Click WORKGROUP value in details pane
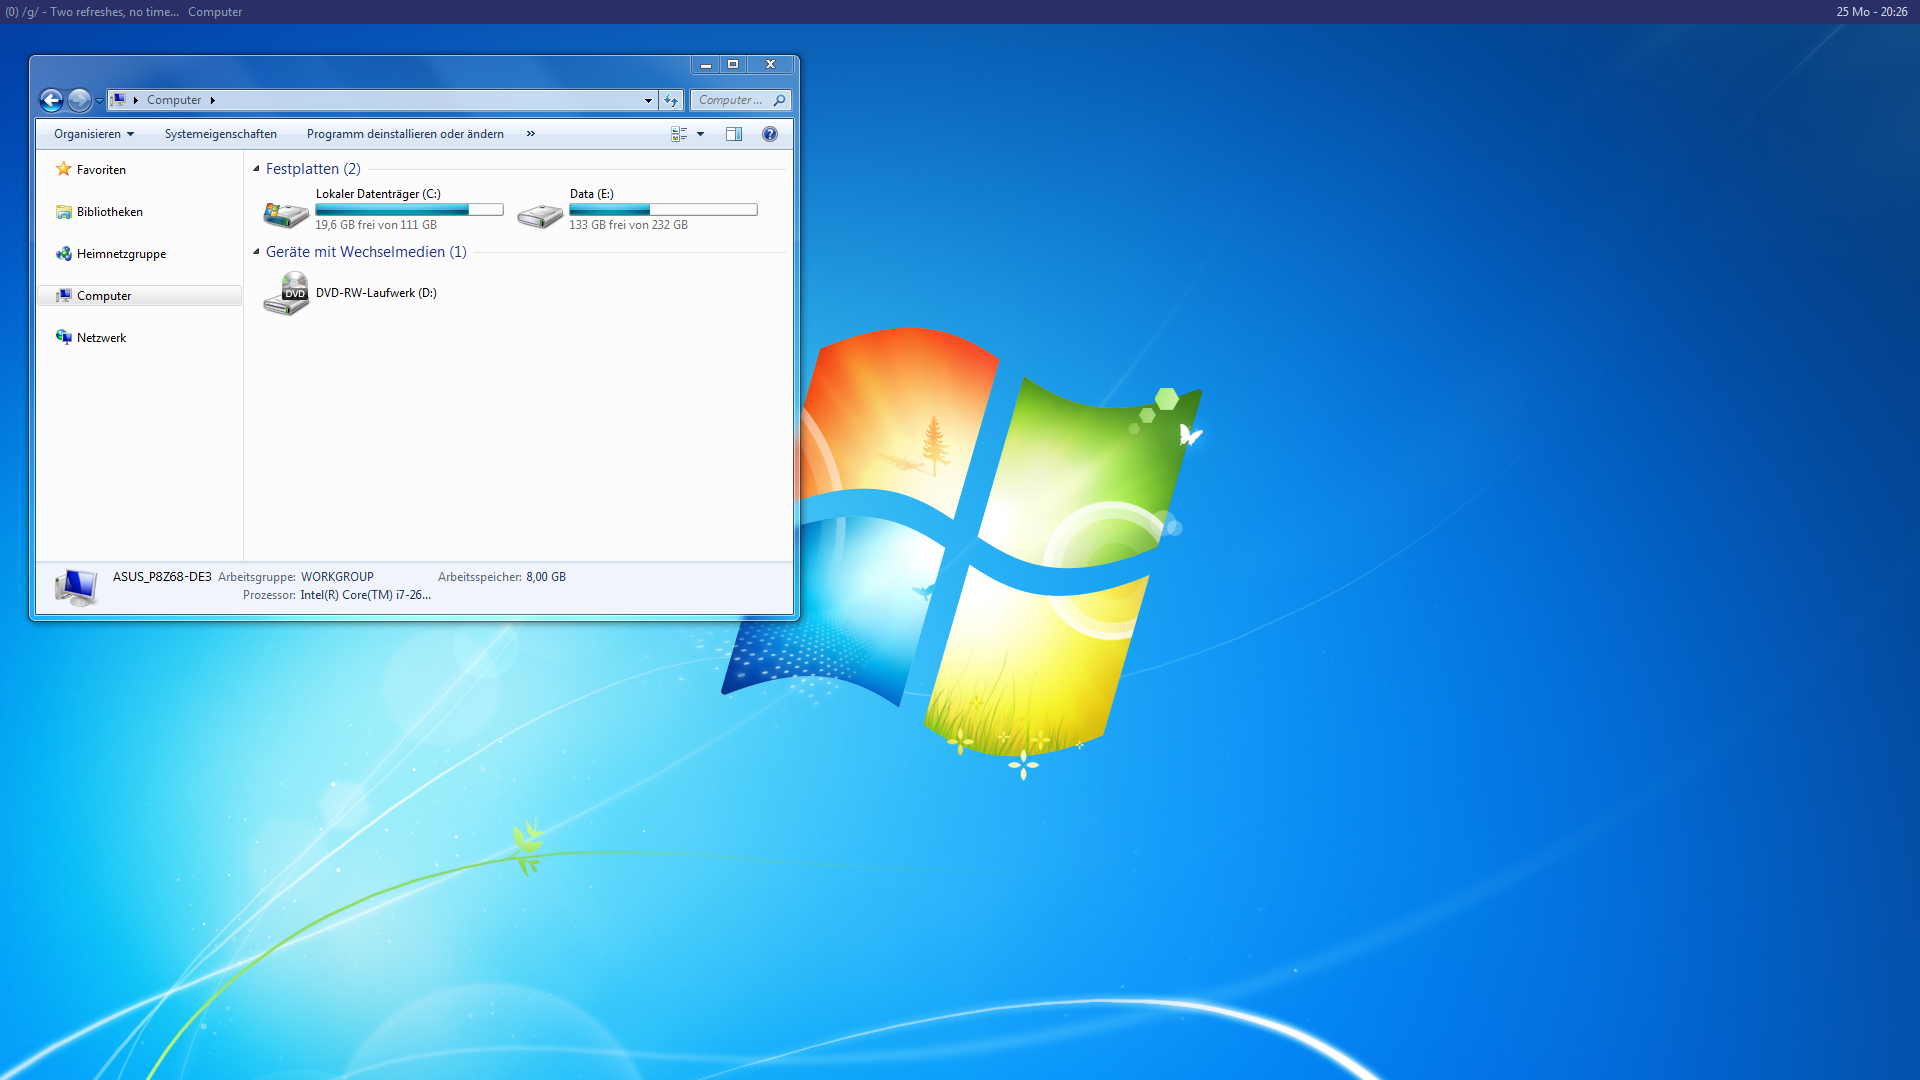 tap(337, 577)
